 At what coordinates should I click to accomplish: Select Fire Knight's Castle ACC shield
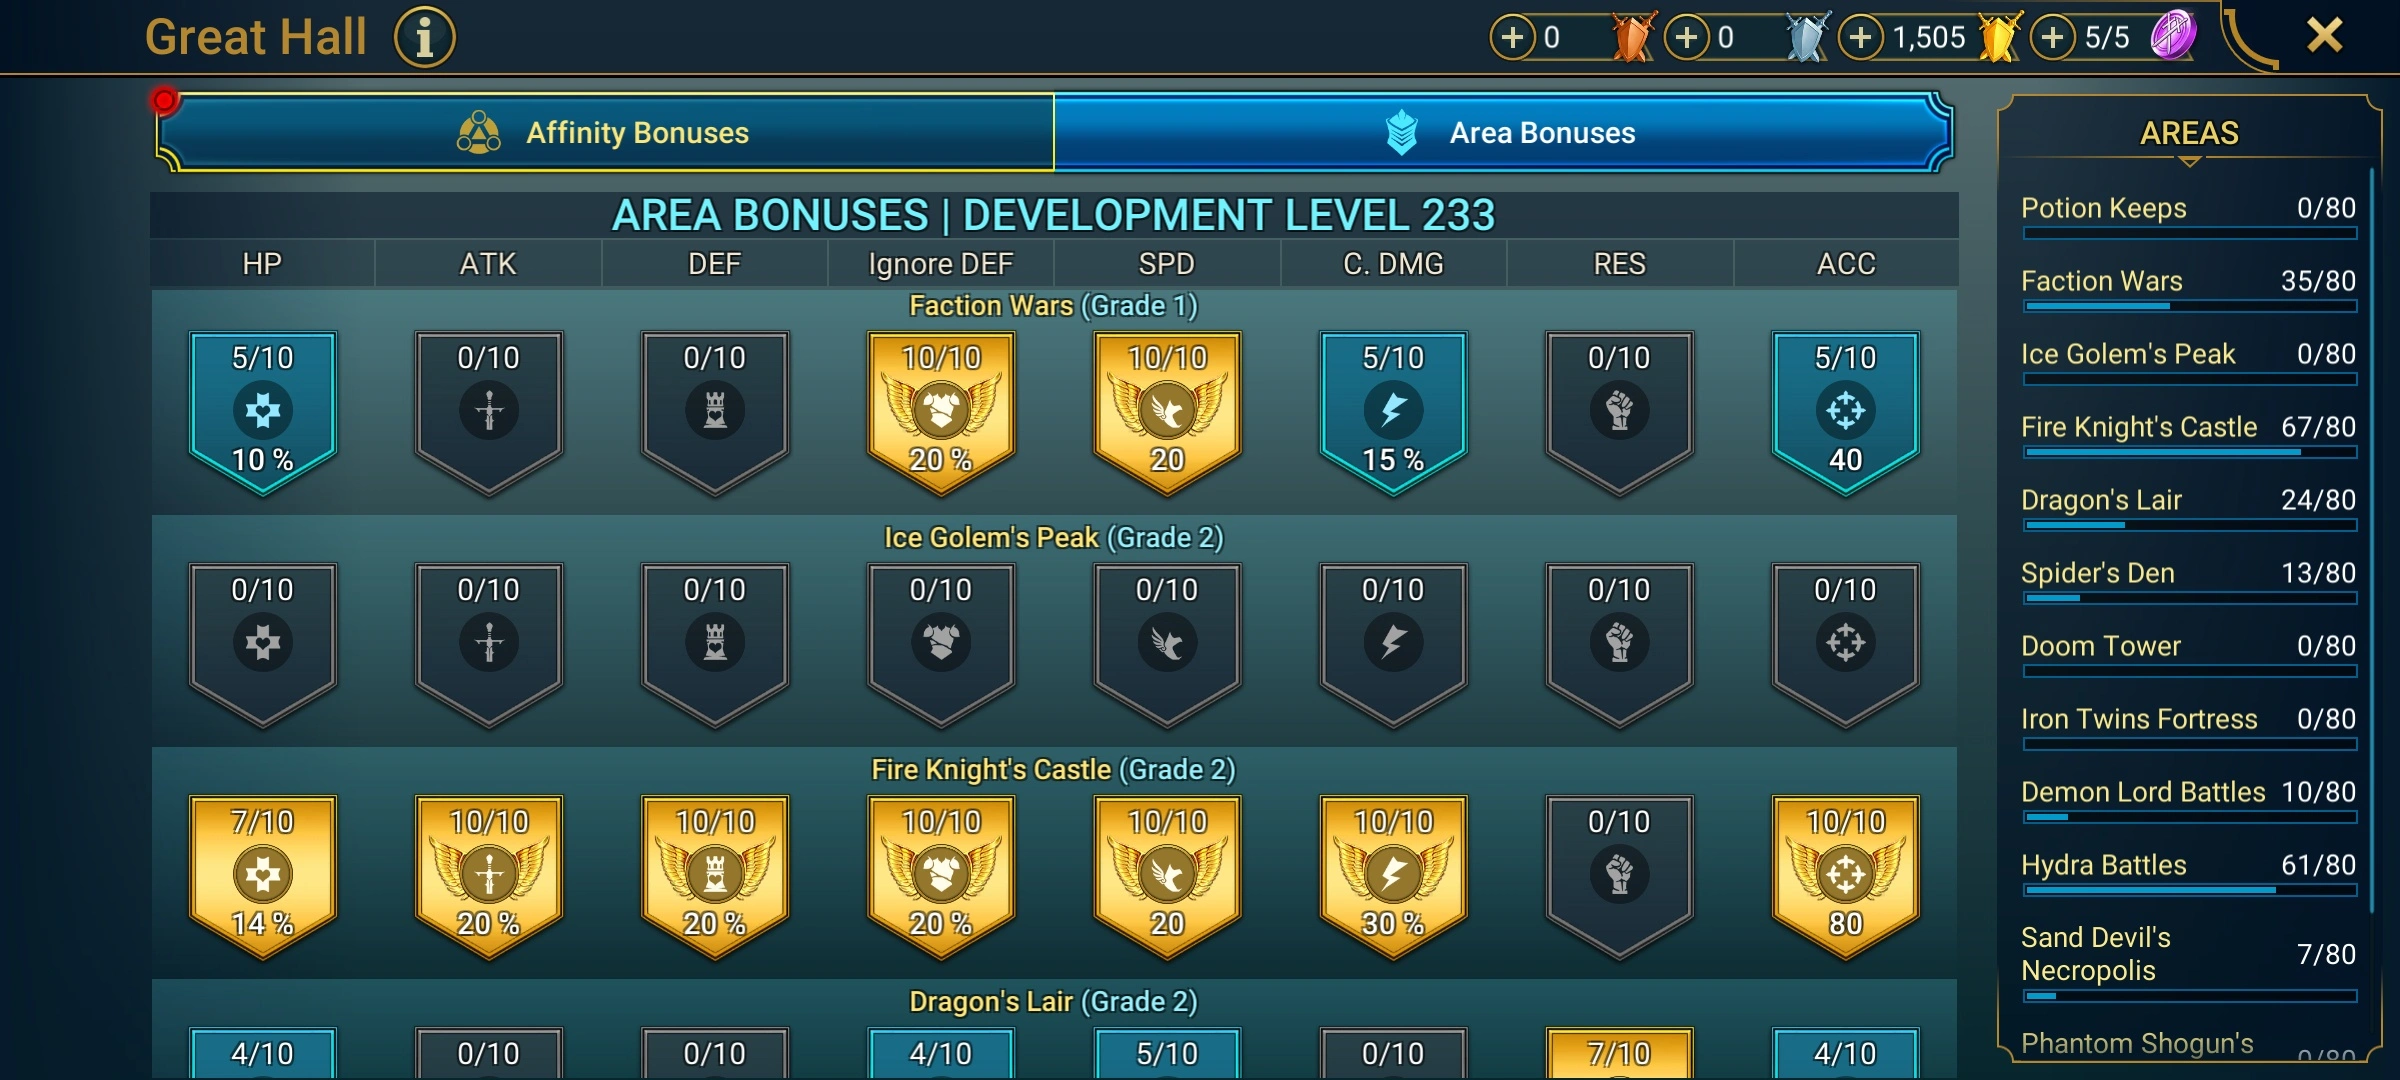1845,876
